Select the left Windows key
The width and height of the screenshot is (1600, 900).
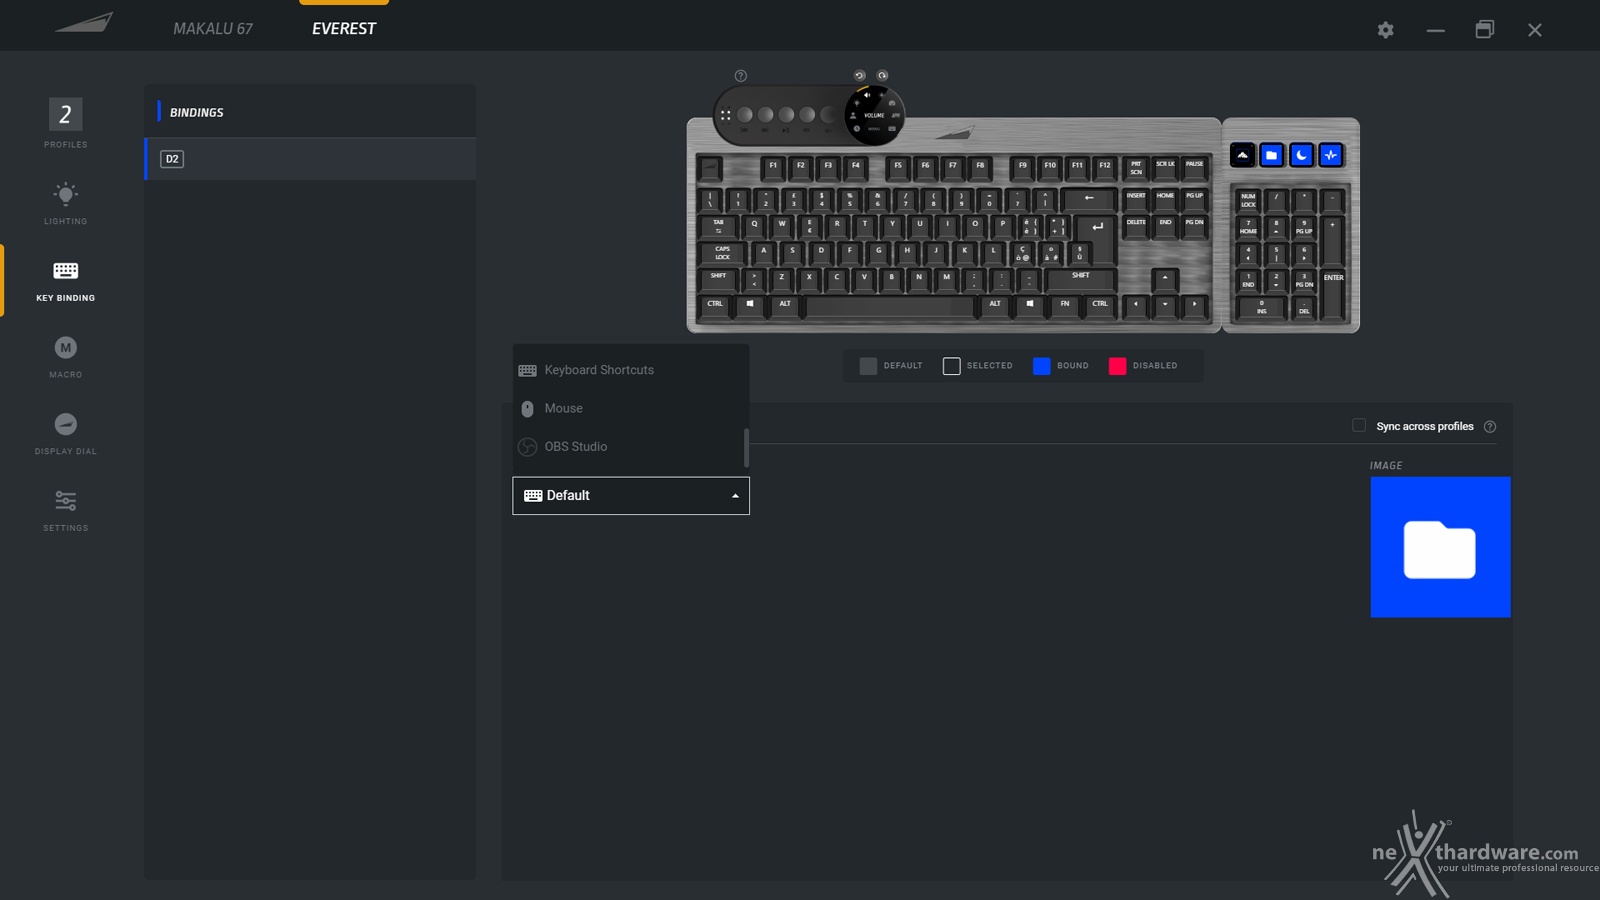(x=750, y=305)
